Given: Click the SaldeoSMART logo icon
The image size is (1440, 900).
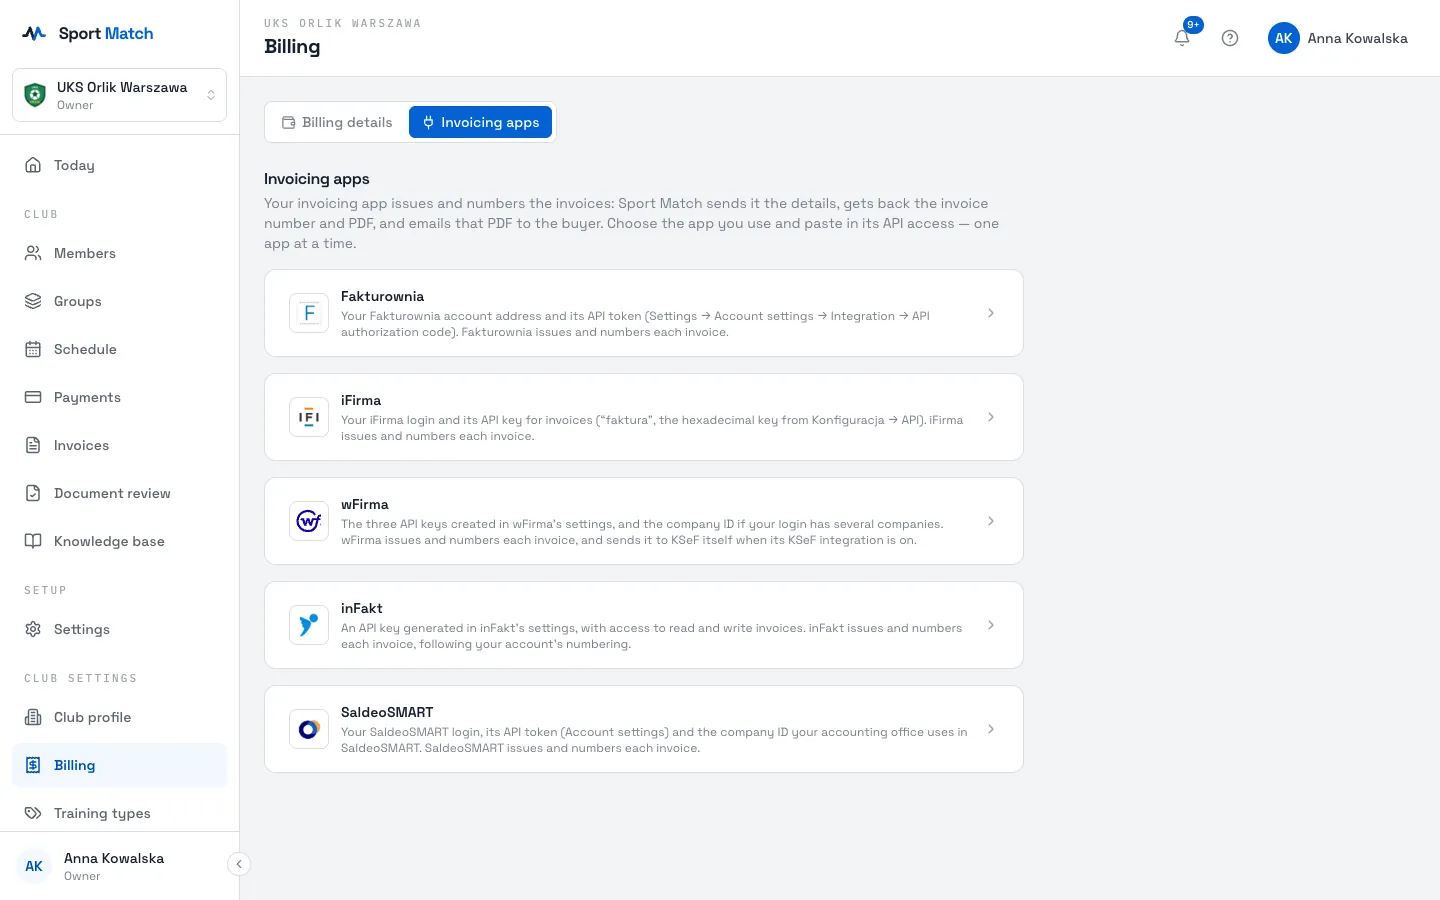Looking at the screenshot, I should [x=309, y=729].
